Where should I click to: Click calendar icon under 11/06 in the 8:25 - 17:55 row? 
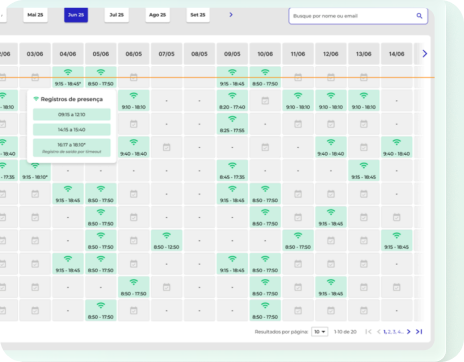click(x=298, y=124)
